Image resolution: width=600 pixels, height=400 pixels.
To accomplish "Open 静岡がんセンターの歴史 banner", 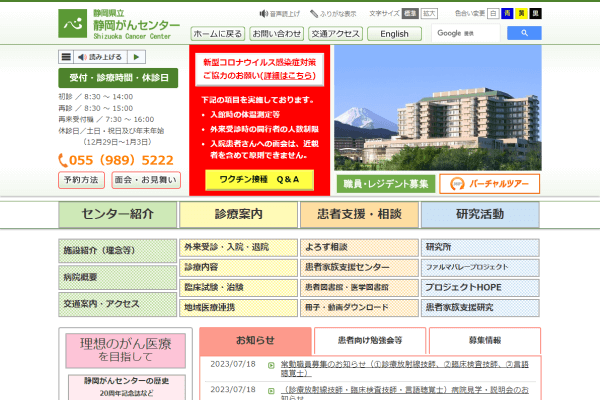I will 127,387.
